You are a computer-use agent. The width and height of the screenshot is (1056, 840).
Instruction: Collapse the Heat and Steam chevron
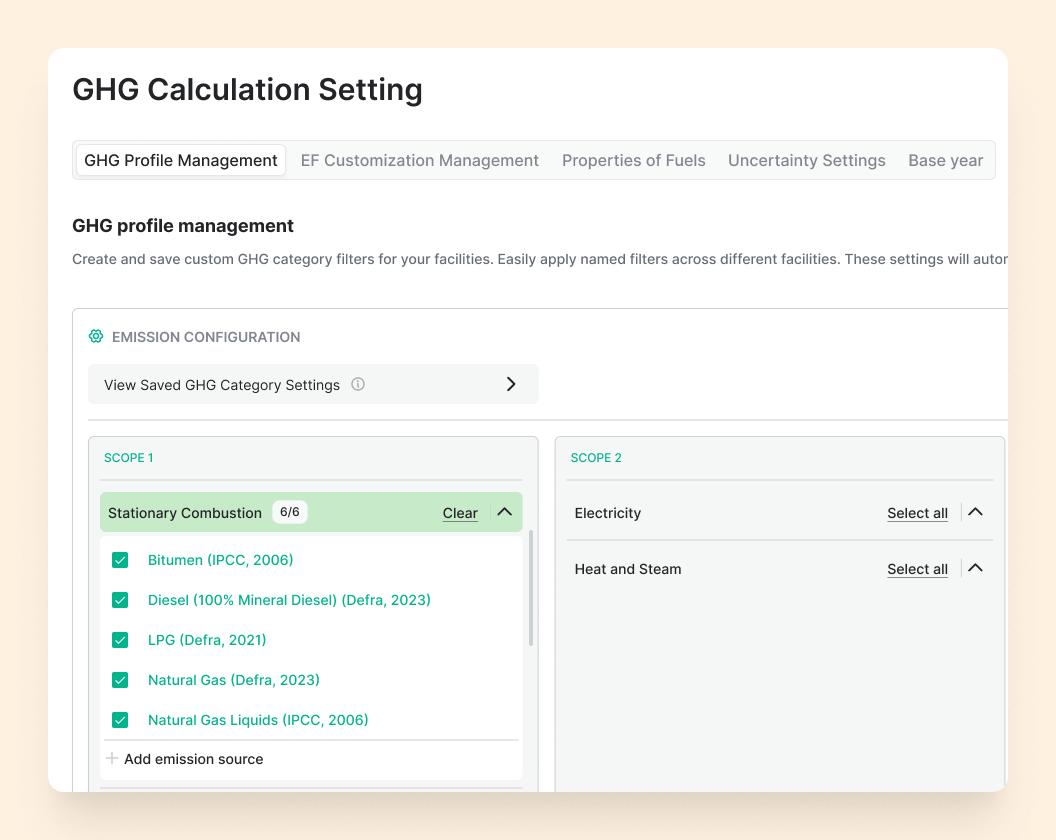coord(976,568)
